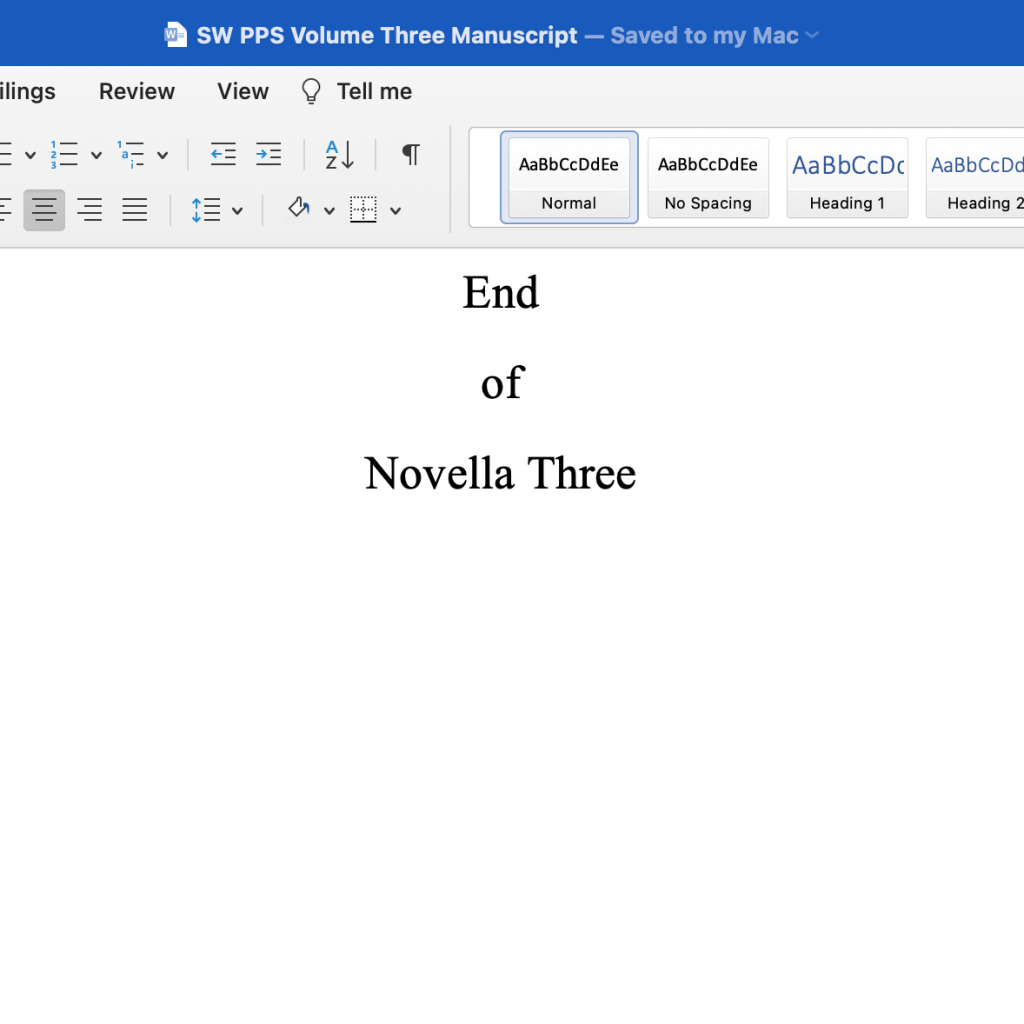The height and width of the screenshot is (1024, 1024).
Task: Open the borders dropdown arrow
Action: tap(395, 210)
